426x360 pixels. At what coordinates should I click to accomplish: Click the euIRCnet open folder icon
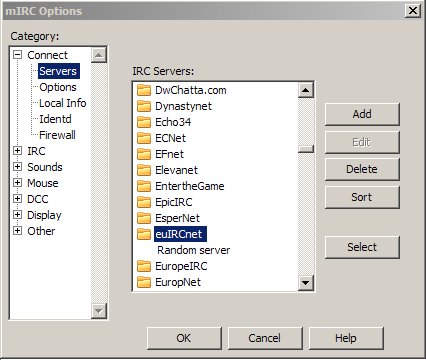(x=144, y=234)
